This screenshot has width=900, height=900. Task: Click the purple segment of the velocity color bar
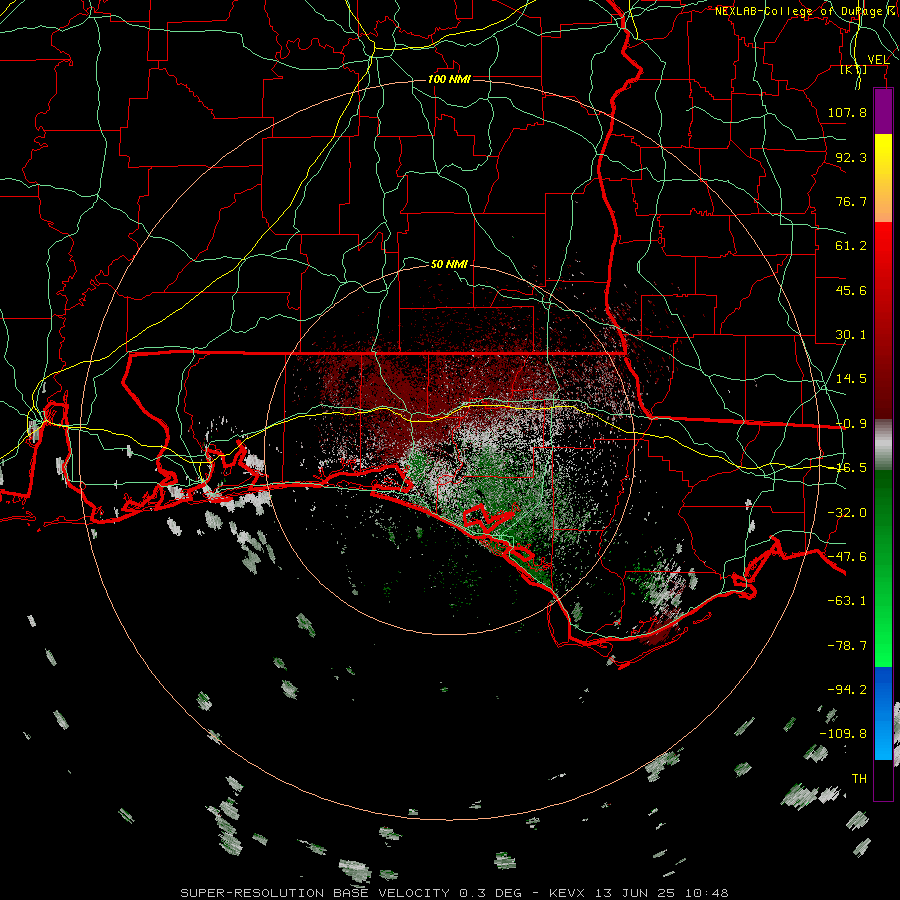[883, 112]
